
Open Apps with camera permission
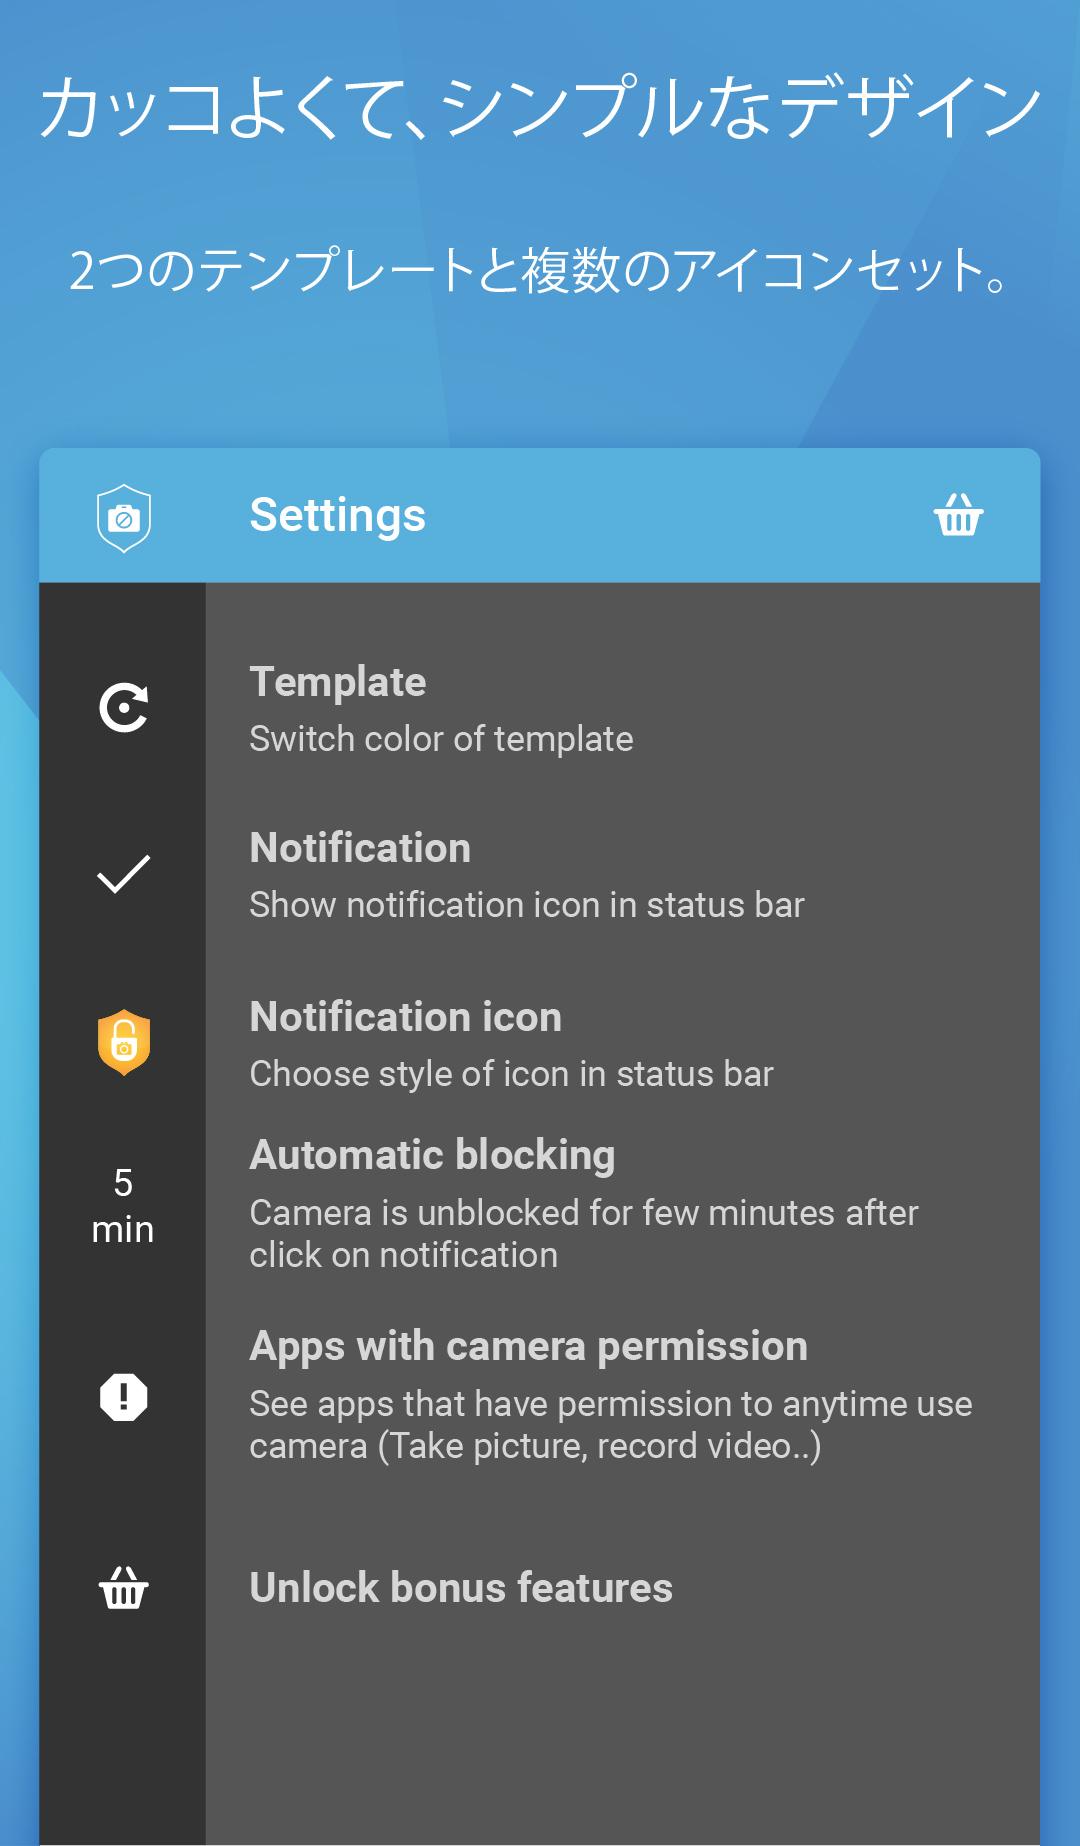tap(529, 1347)
